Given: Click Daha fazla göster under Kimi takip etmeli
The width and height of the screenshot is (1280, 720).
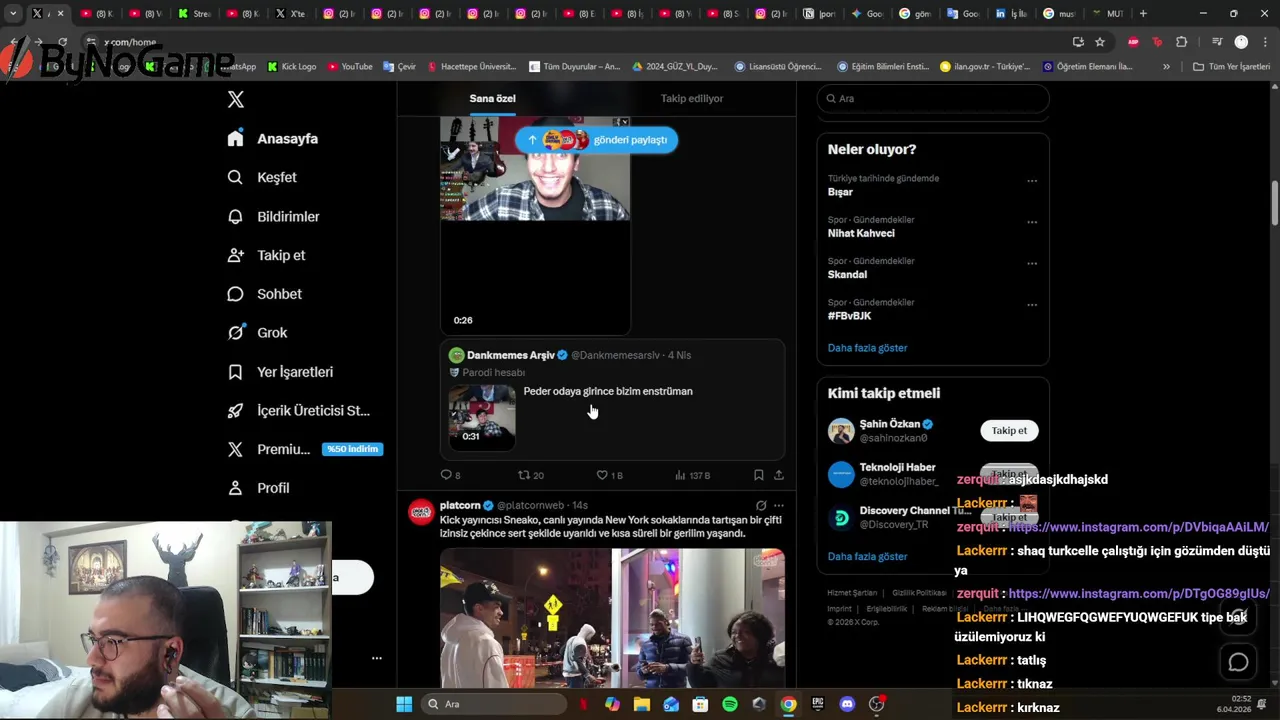Looking at the screenshot, I should (867, 556).
